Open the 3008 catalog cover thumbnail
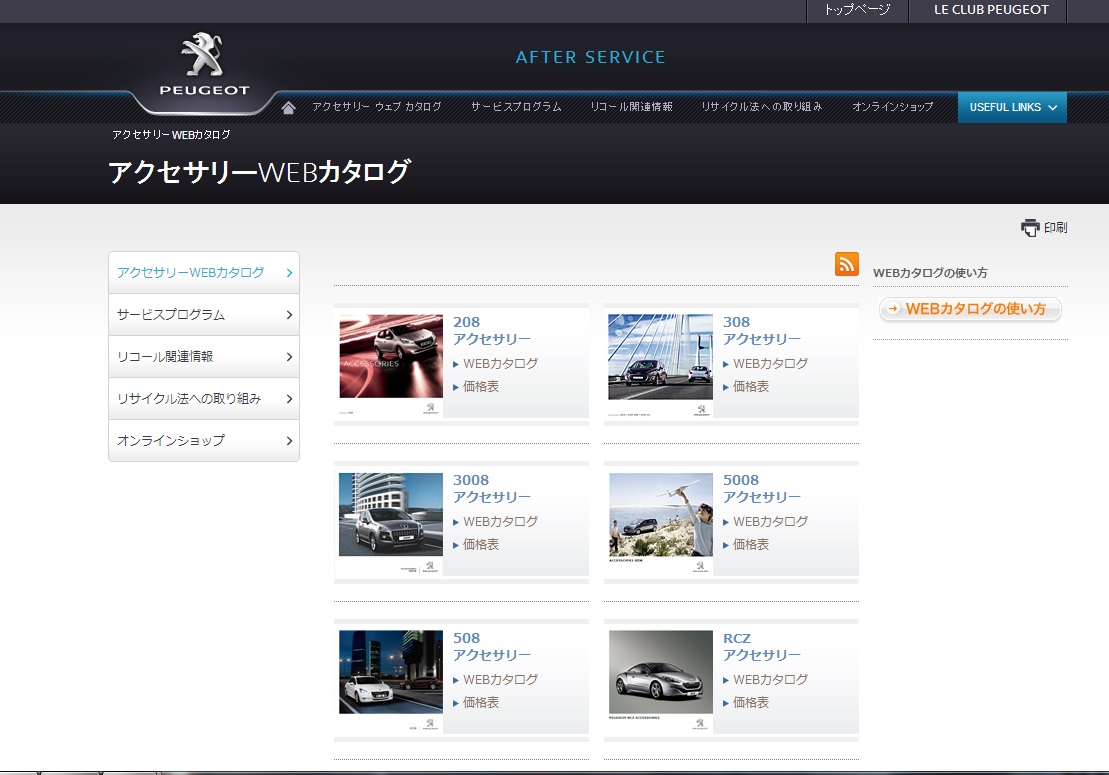Viewport: 1109px width, 775px height. [390, 523]
